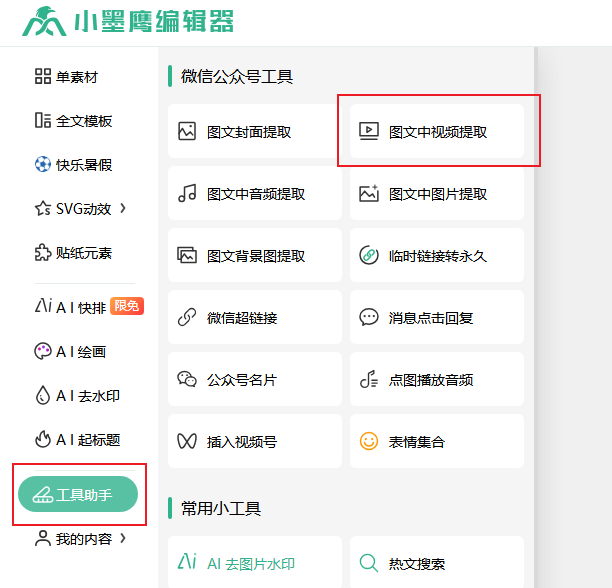The height and width of the screenshot is (588, 612).
Task: Click the 点图播放音频 label text
Action: point(431,380)
